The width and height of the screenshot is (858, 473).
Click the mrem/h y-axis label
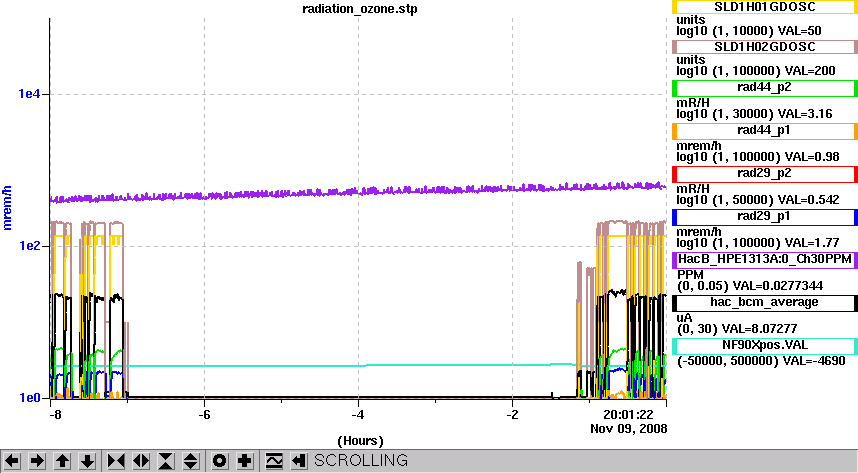7,207
